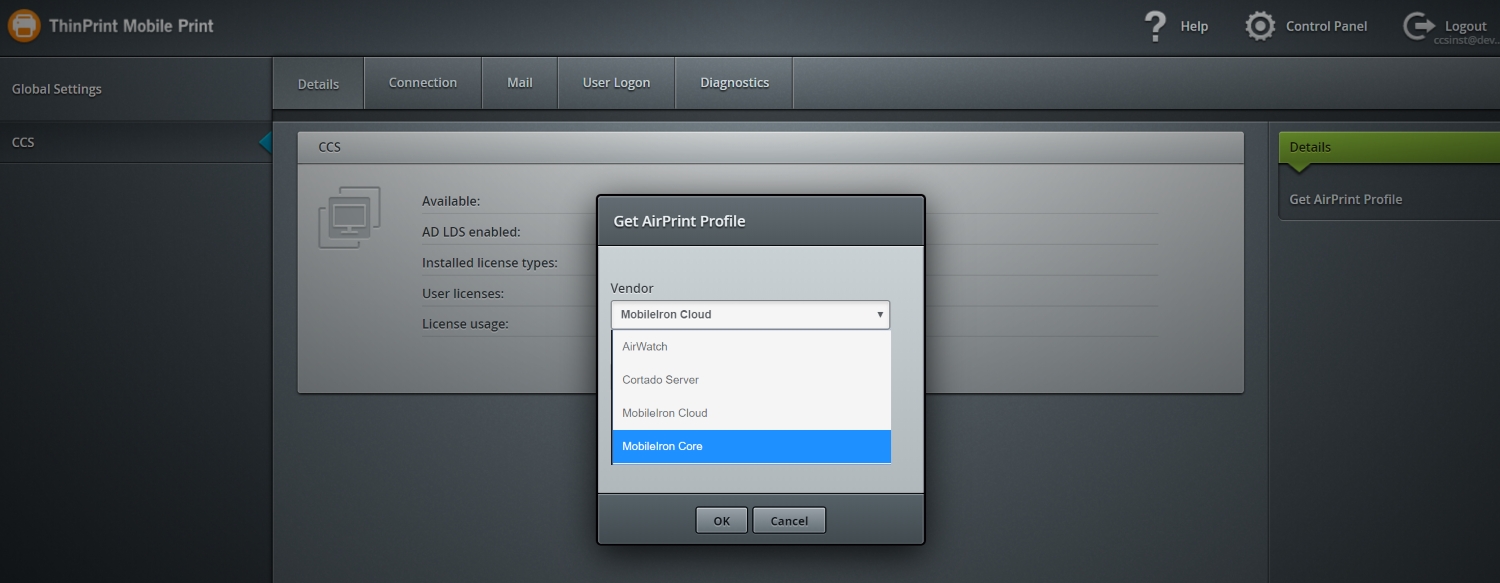Image resolution: width=1500 pixels, height=583 pixels.
Task: Open the Diagnostics tab
Action: [734, 83]
